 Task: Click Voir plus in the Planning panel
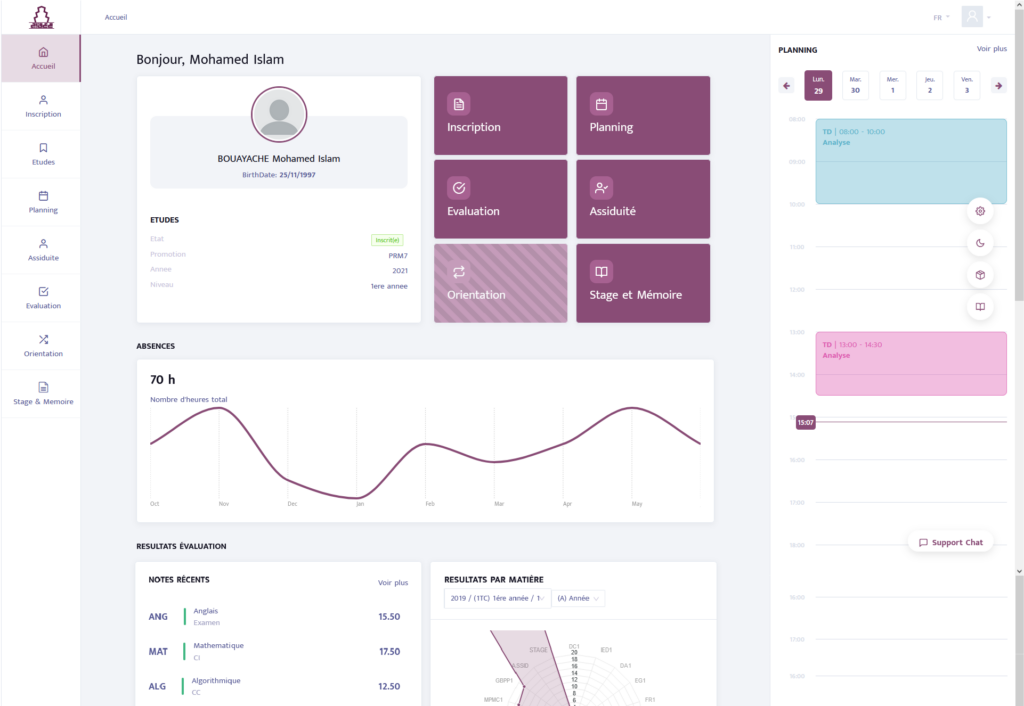tap(991, 49)
